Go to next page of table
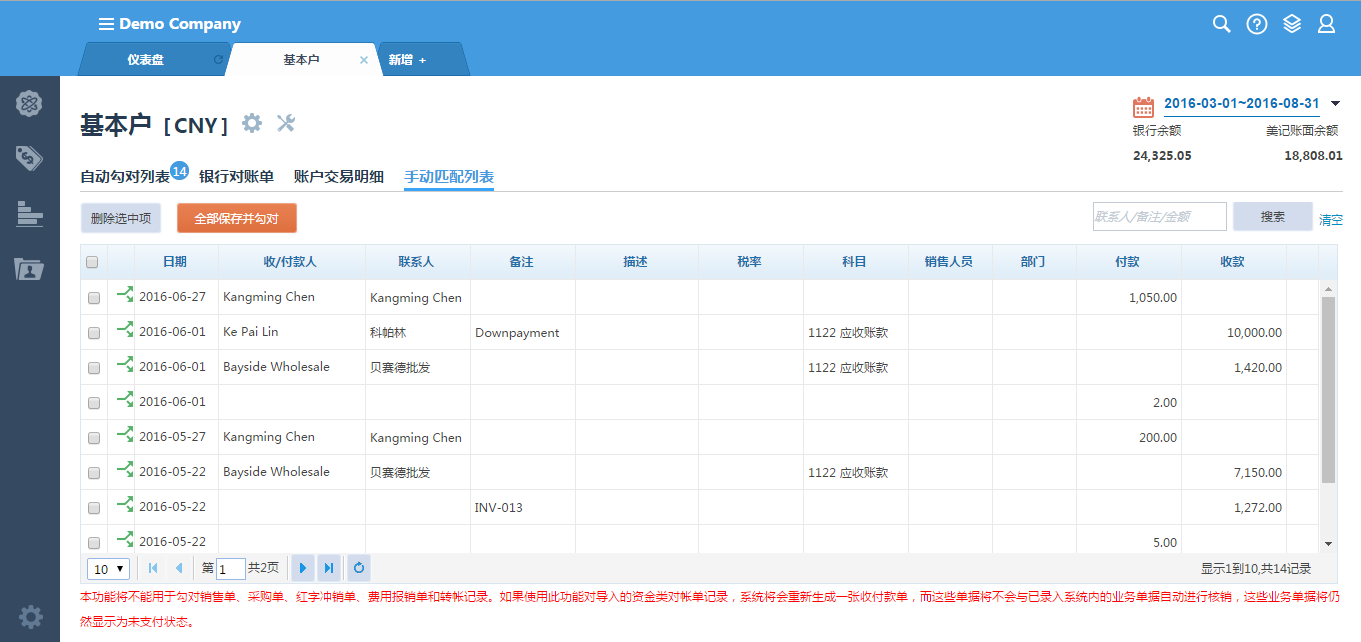 [x=303, y=568]
